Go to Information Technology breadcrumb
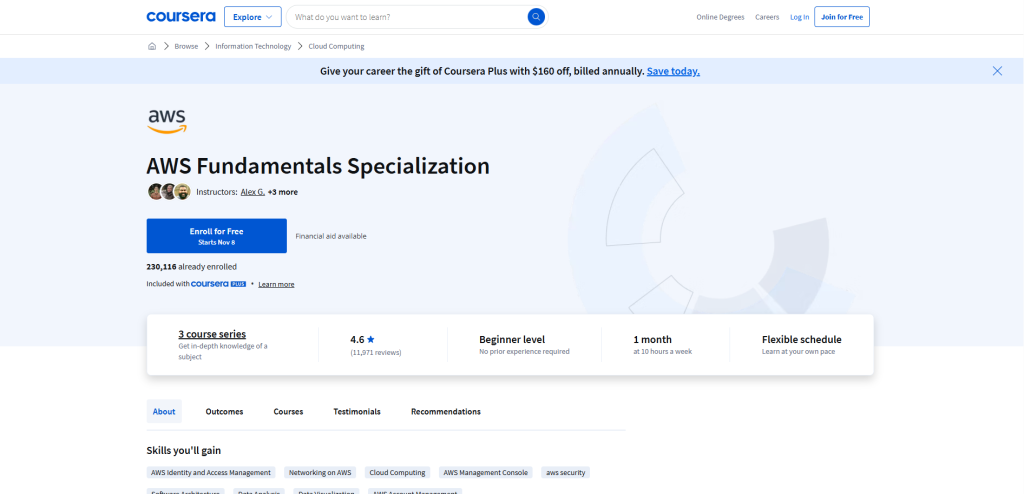The image size is (1024, 494). pyautogui.click(x=253, y=46)
